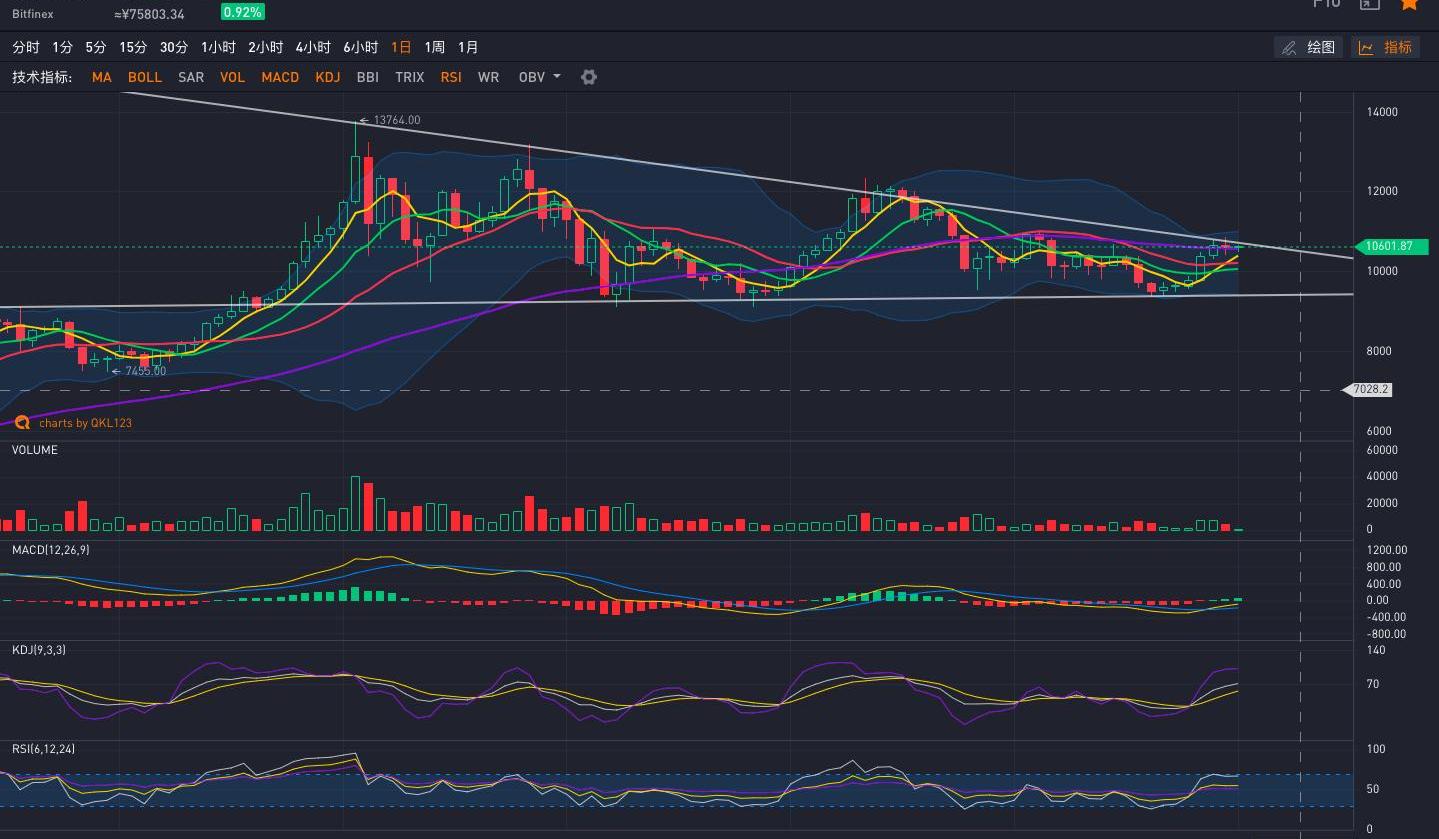Viewport: 1439px width, 839px height.
Task: Disable the BOLL indicator
Action: (145, 77)
